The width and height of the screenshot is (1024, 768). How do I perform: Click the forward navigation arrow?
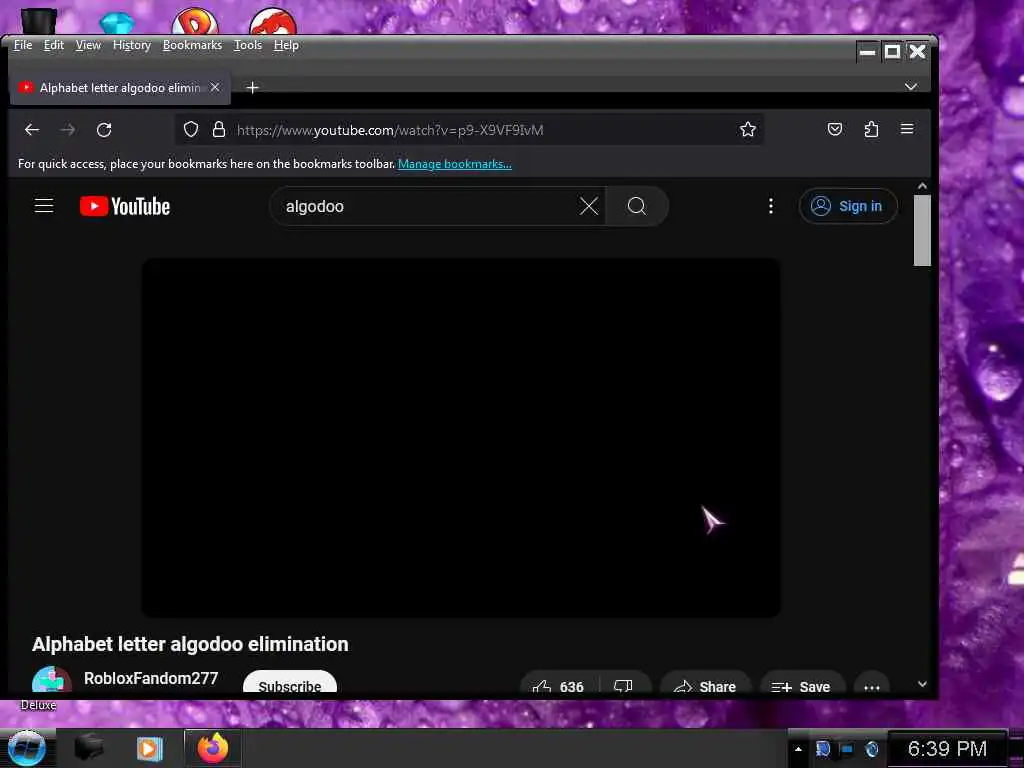[x=67, y=130]
